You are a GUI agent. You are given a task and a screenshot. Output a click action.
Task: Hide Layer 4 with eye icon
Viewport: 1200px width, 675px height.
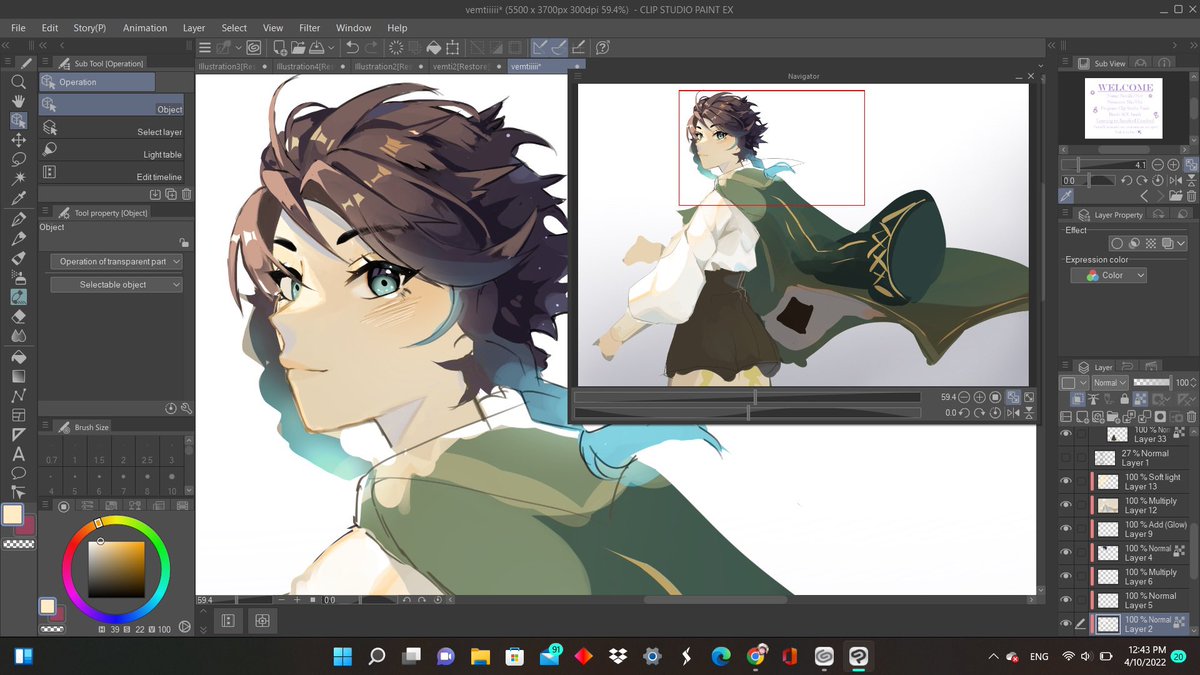coord(1066,552)
